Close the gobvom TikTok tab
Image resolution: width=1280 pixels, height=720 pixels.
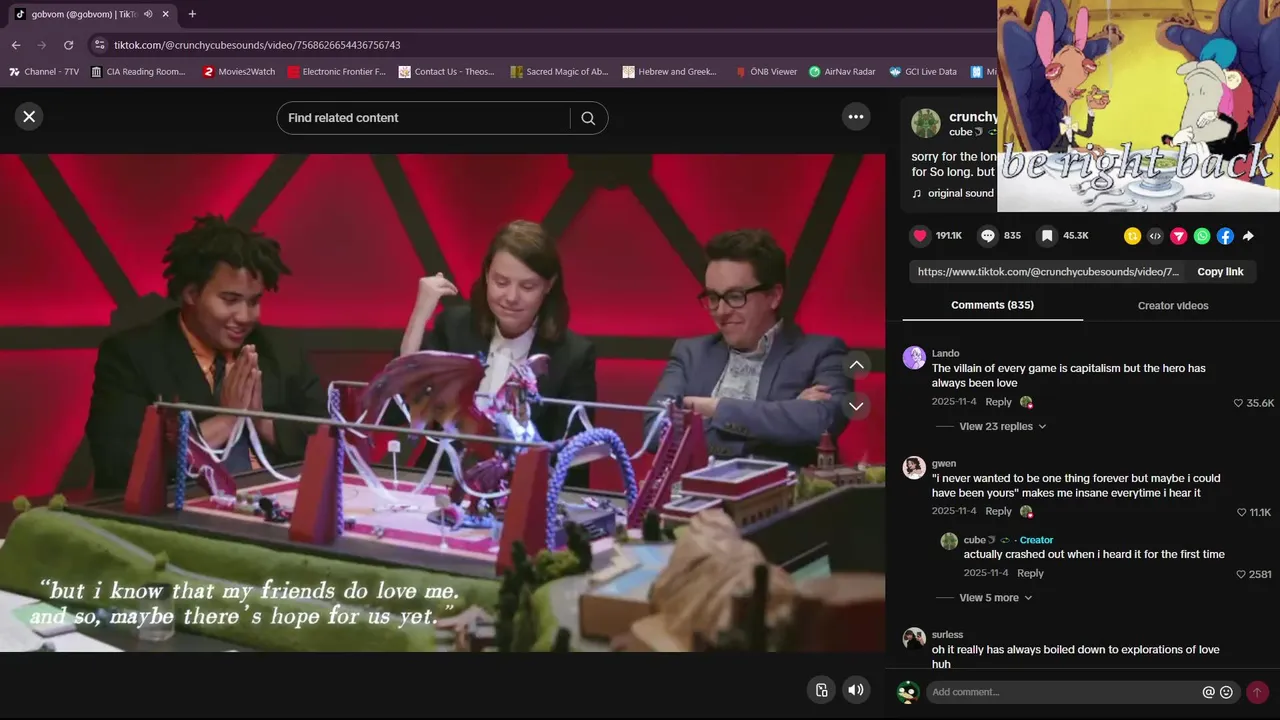[166, 14]
